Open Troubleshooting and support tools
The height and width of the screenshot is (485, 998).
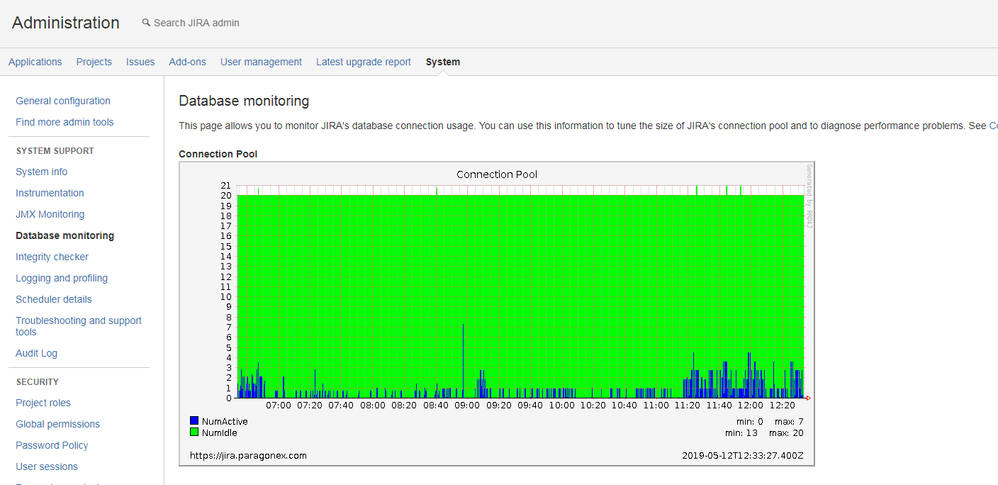click(79, 326)
